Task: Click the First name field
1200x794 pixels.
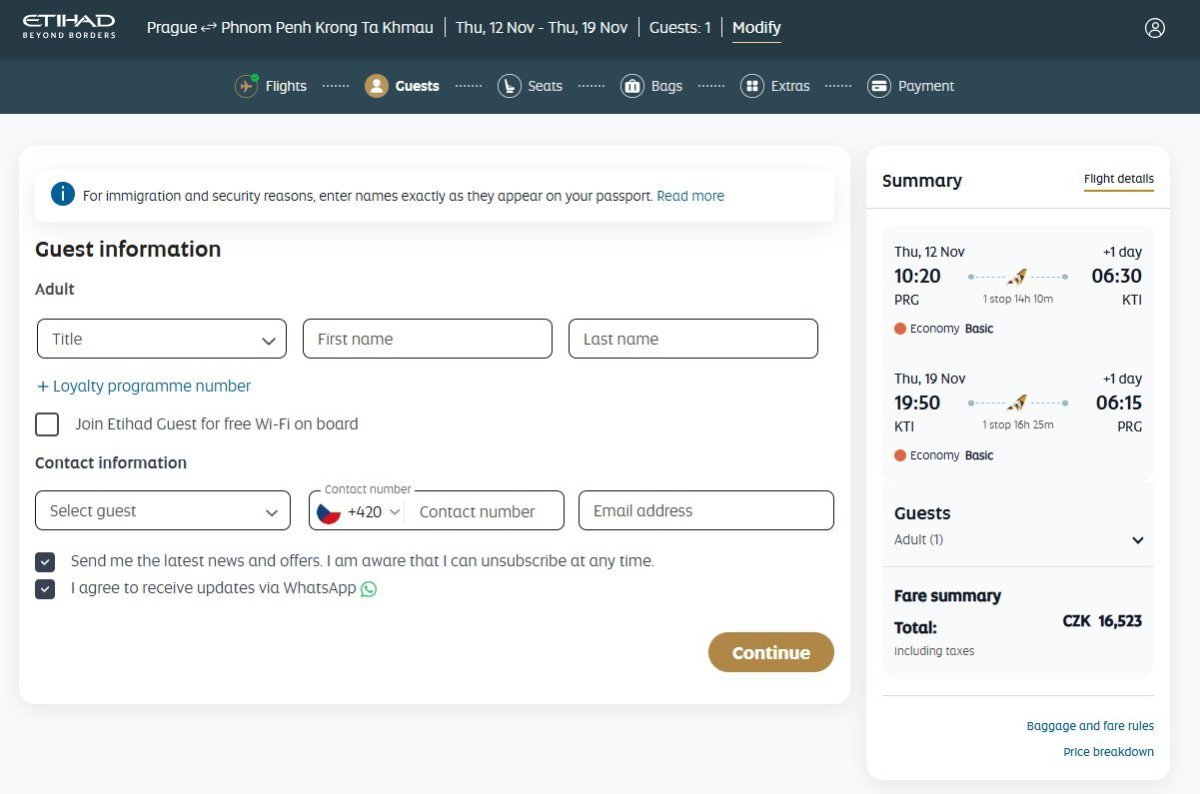Action: tap(428, 339)
